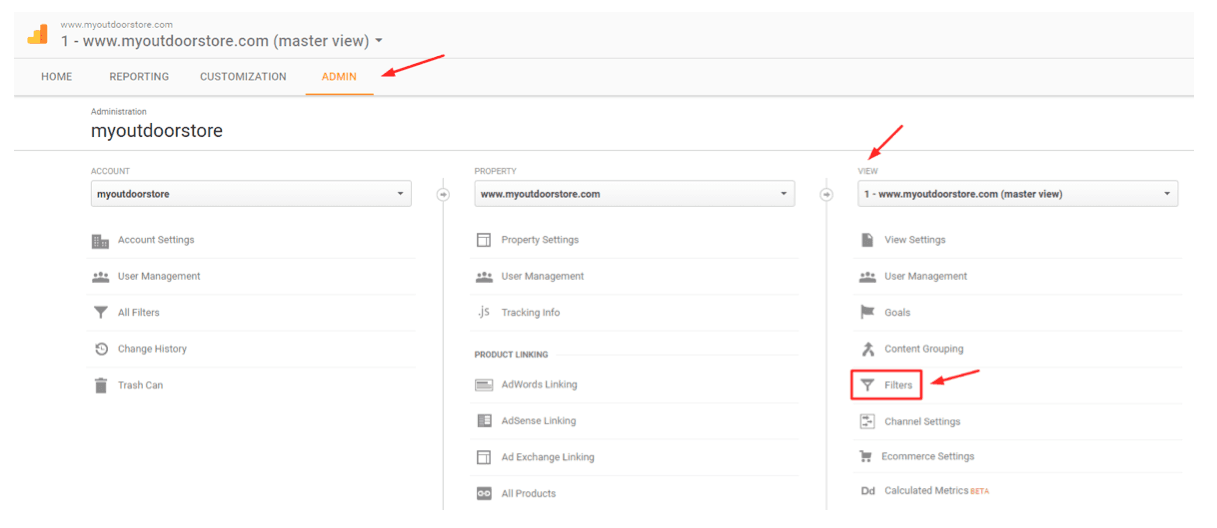The width and height of the screenshot is (1217, 528).
Task: Click the arrow circle between Property and View
Action: tap(826, 194)
